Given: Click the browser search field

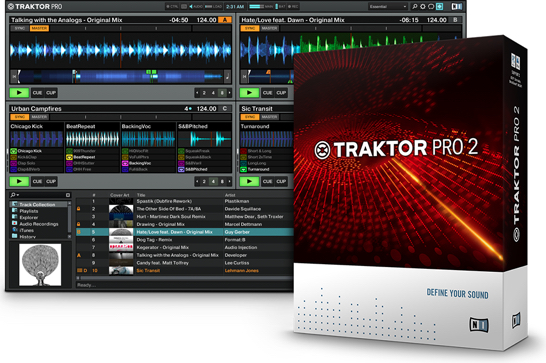Looking at the screenshot, I should point(40,195).
